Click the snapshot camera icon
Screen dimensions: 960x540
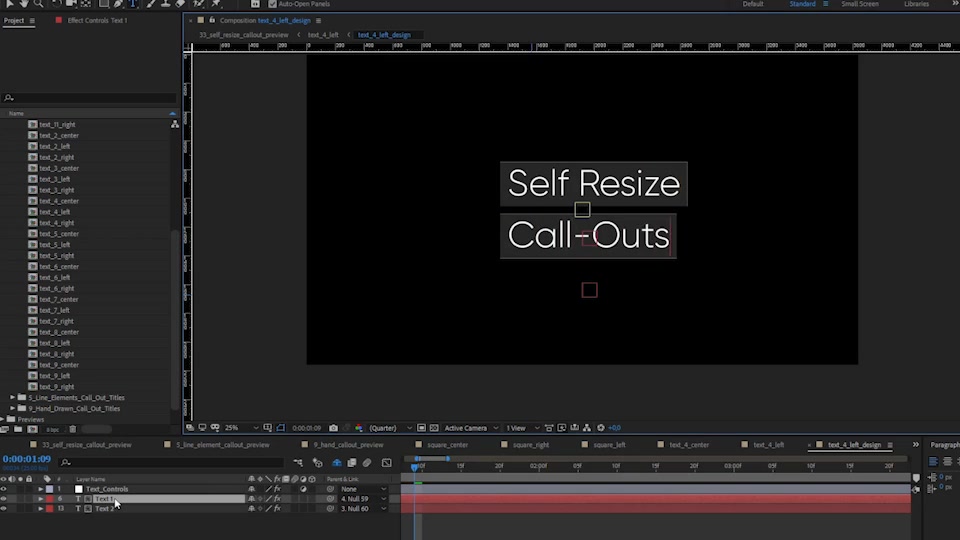click(x=333, y=428)
